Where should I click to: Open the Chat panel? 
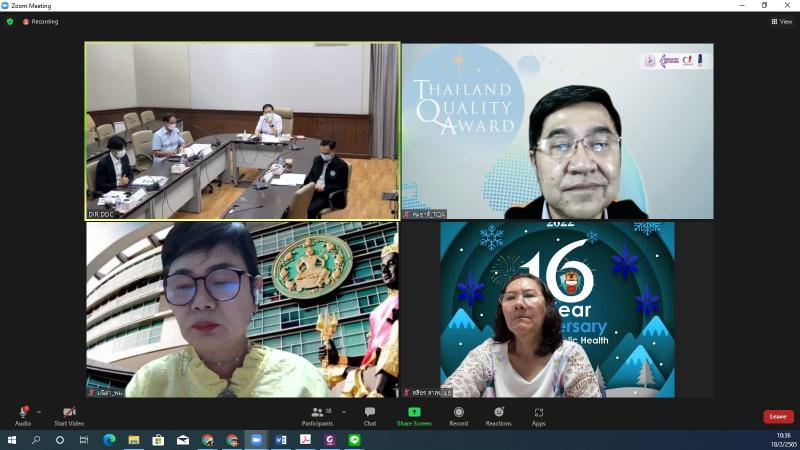(x=370, y=416)
